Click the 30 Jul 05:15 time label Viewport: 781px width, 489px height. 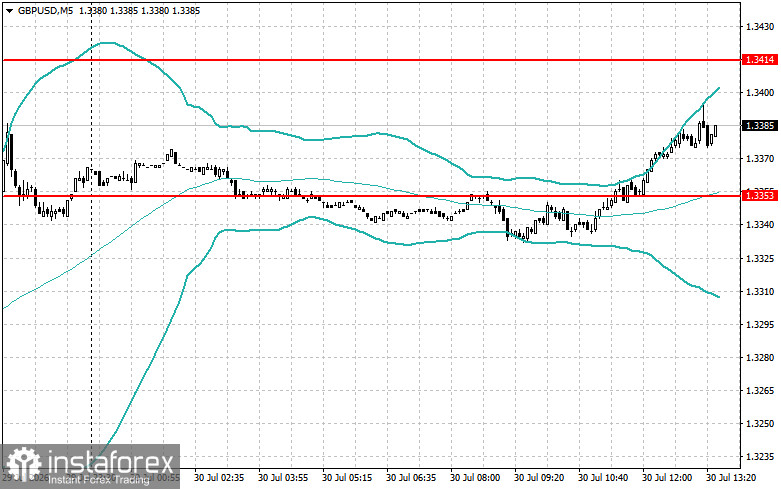pyautogui.click(x=347, y=478)
